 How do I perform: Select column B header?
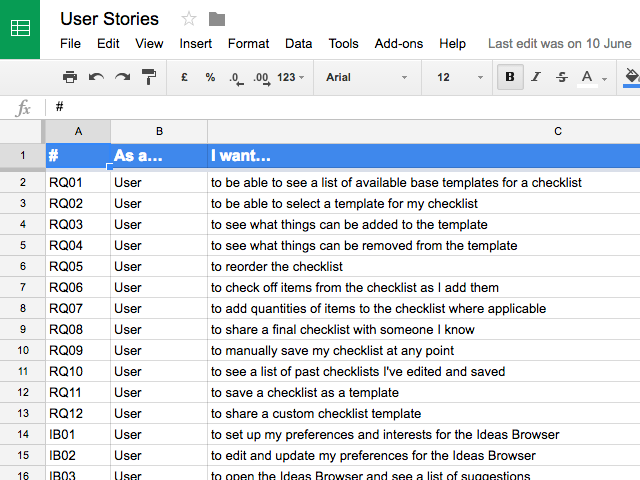pos(159,131)
